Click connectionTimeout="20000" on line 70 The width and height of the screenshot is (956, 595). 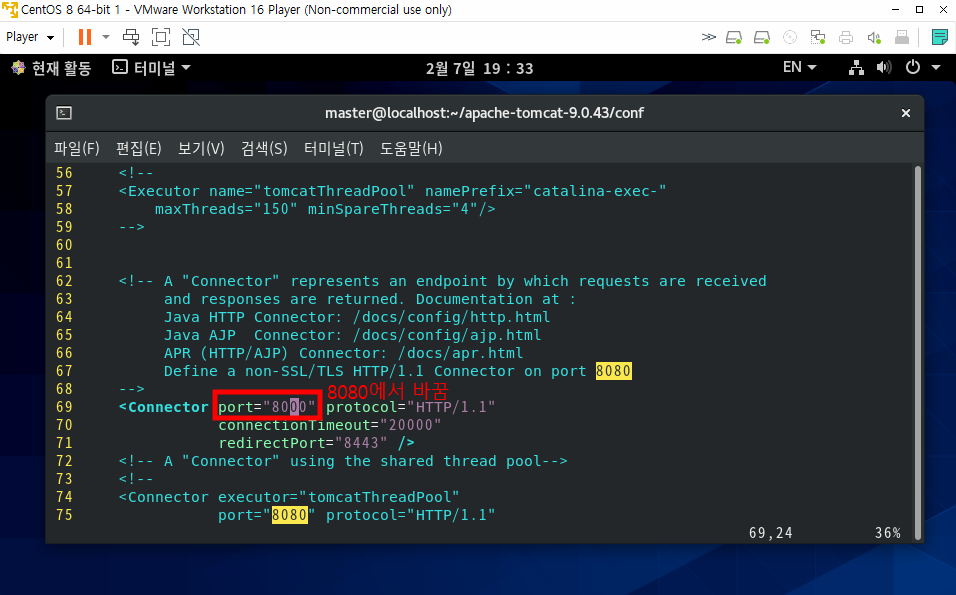[330, 424]
